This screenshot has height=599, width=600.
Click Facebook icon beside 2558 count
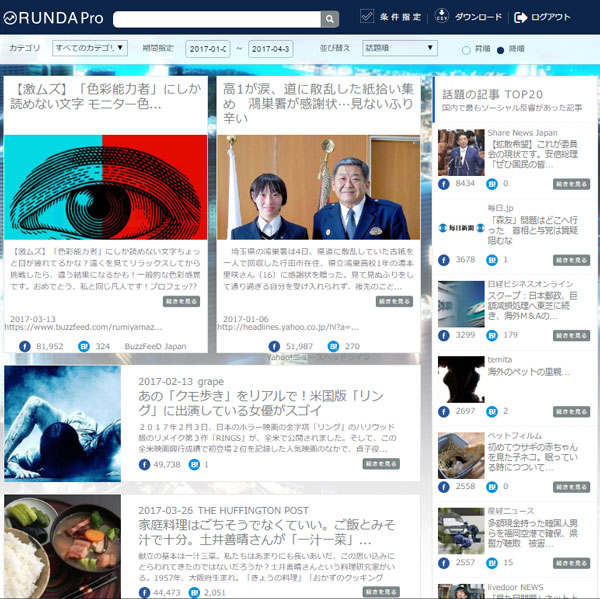point(443,487)
